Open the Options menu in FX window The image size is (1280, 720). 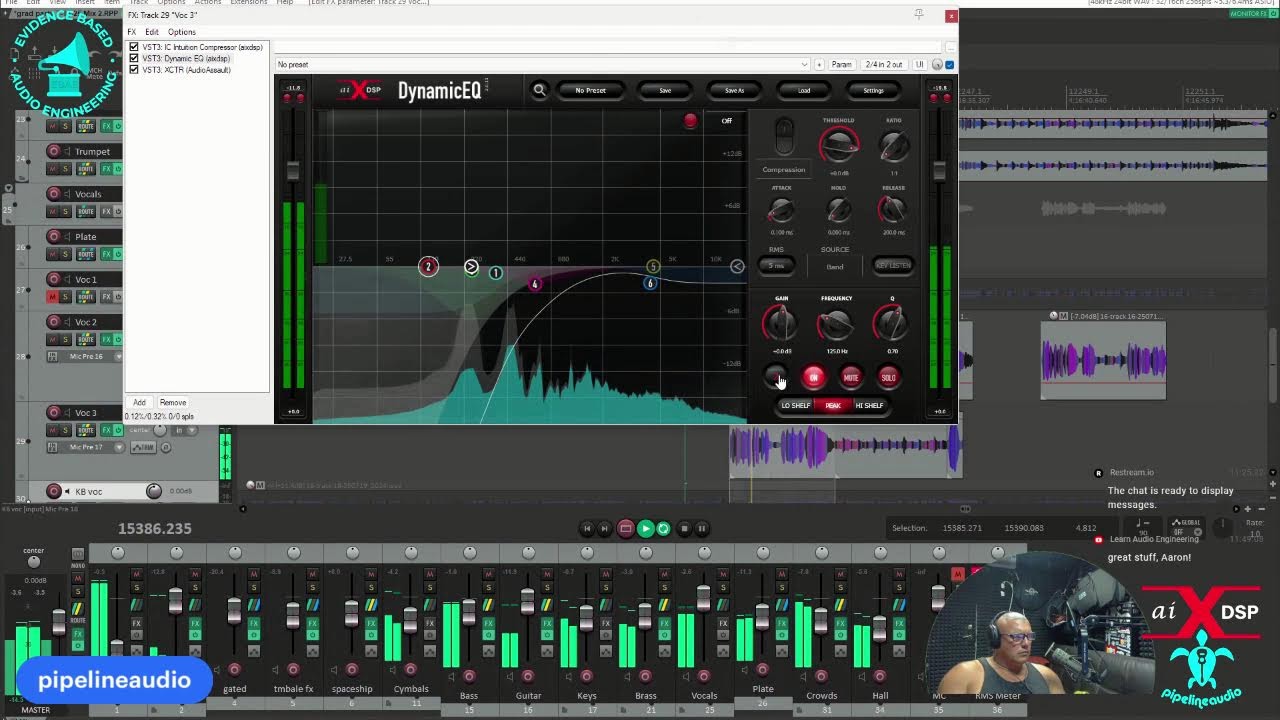click(181, 32)
